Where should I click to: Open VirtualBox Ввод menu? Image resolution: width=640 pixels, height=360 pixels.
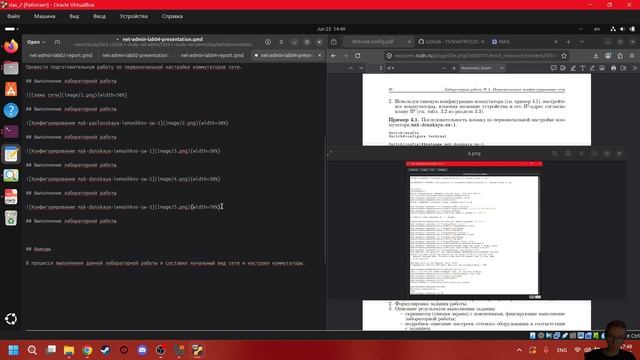tap(99, 16)
